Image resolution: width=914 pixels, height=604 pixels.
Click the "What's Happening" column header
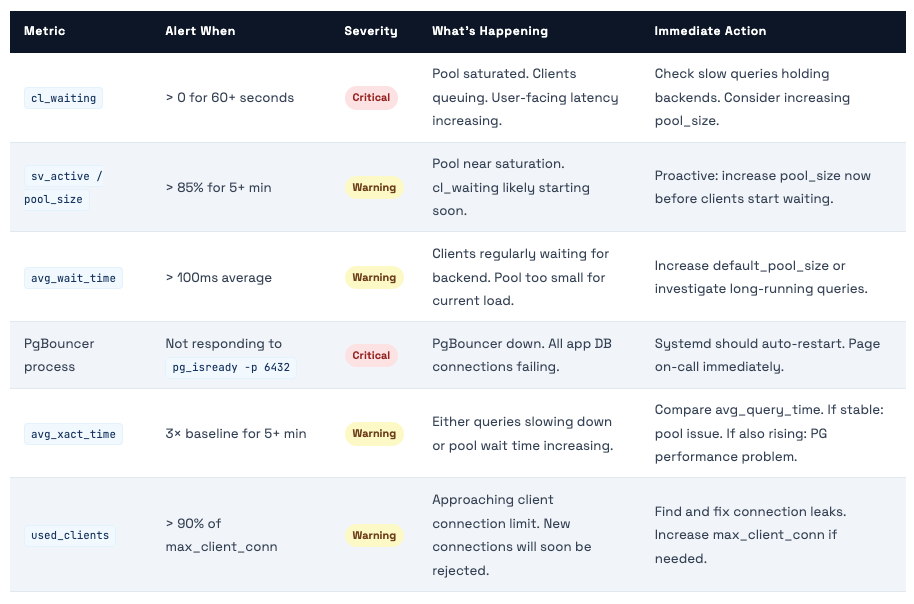(x=490, y=31)
